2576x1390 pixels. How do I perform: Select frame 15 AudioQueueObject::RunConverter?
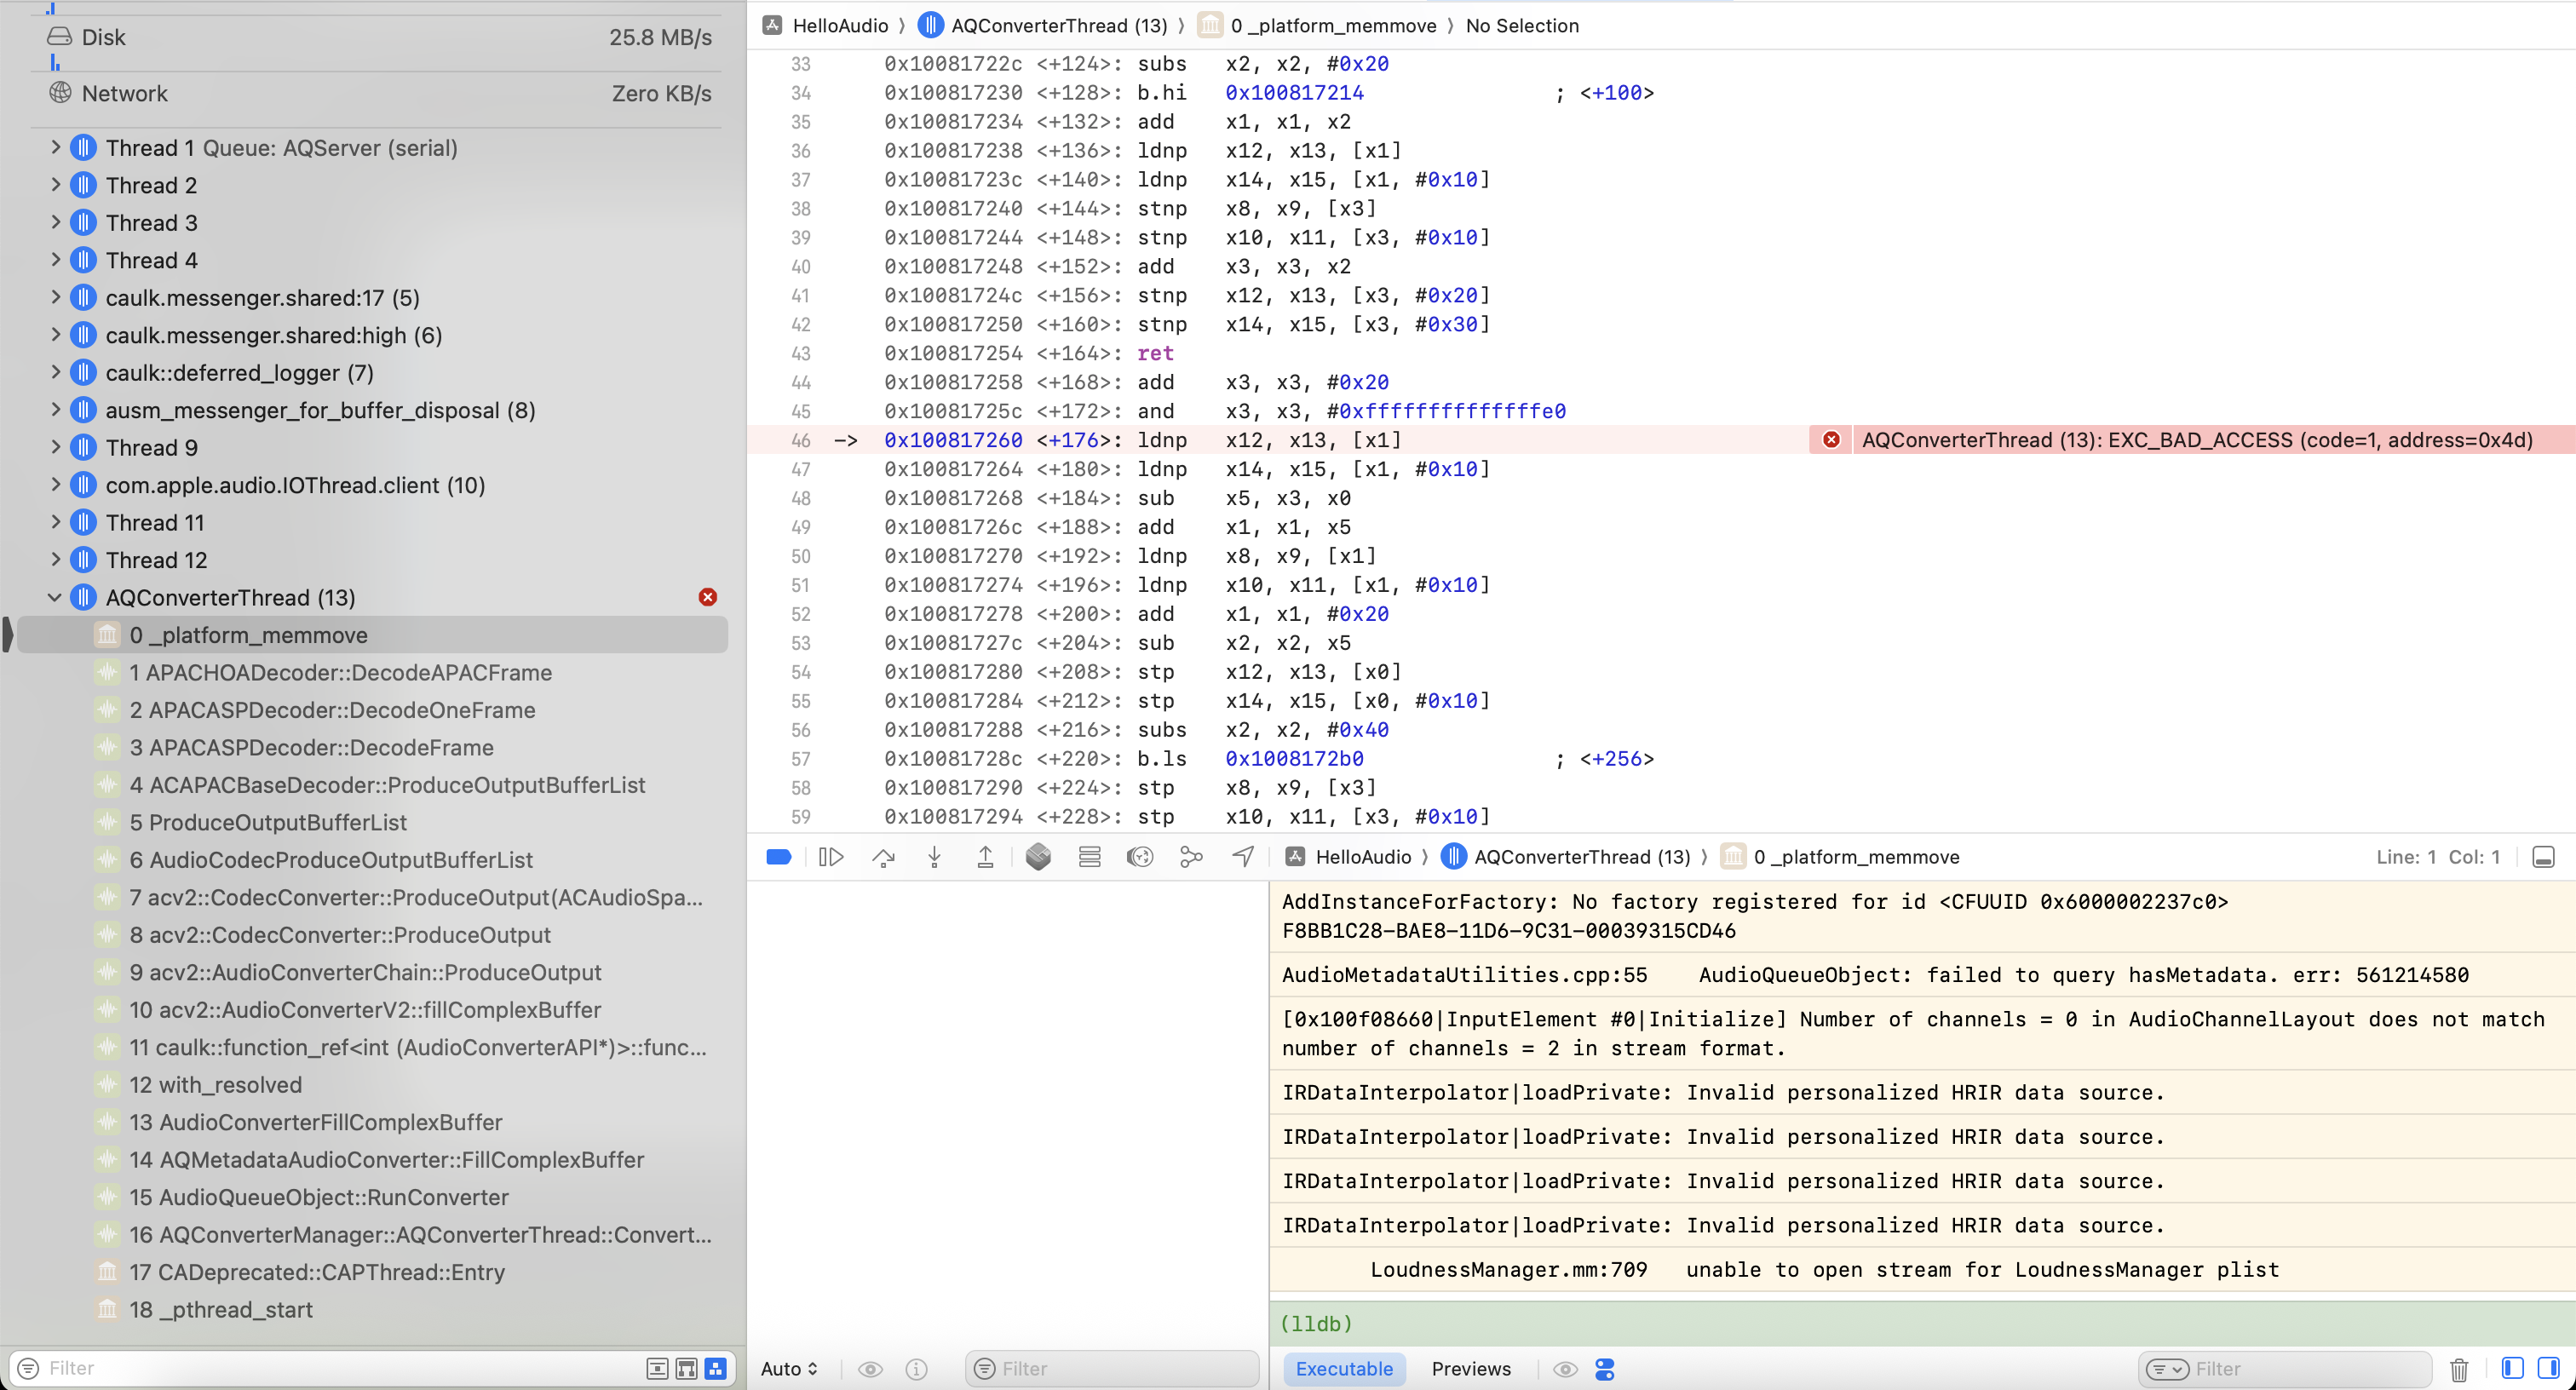coord(372,1197)
